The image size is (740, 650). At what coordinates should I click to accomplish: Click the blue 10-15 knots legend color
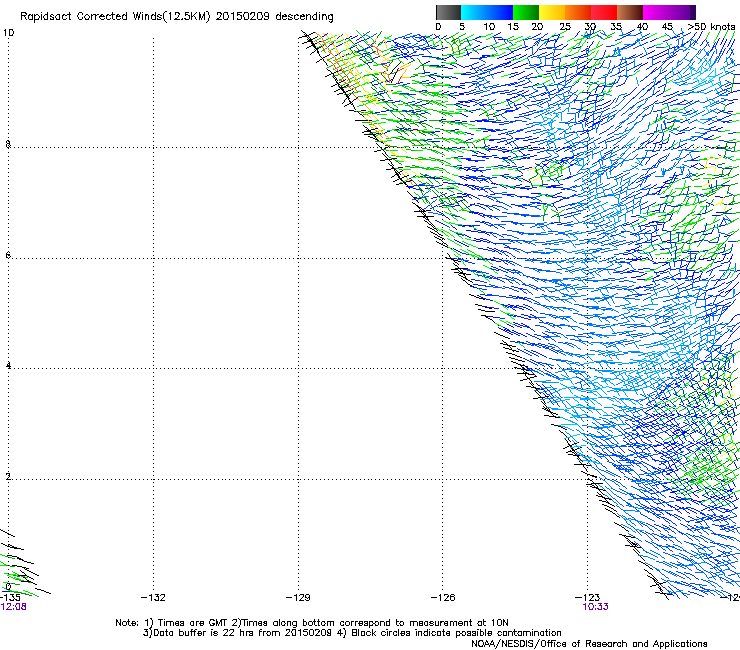pos(500,12)
